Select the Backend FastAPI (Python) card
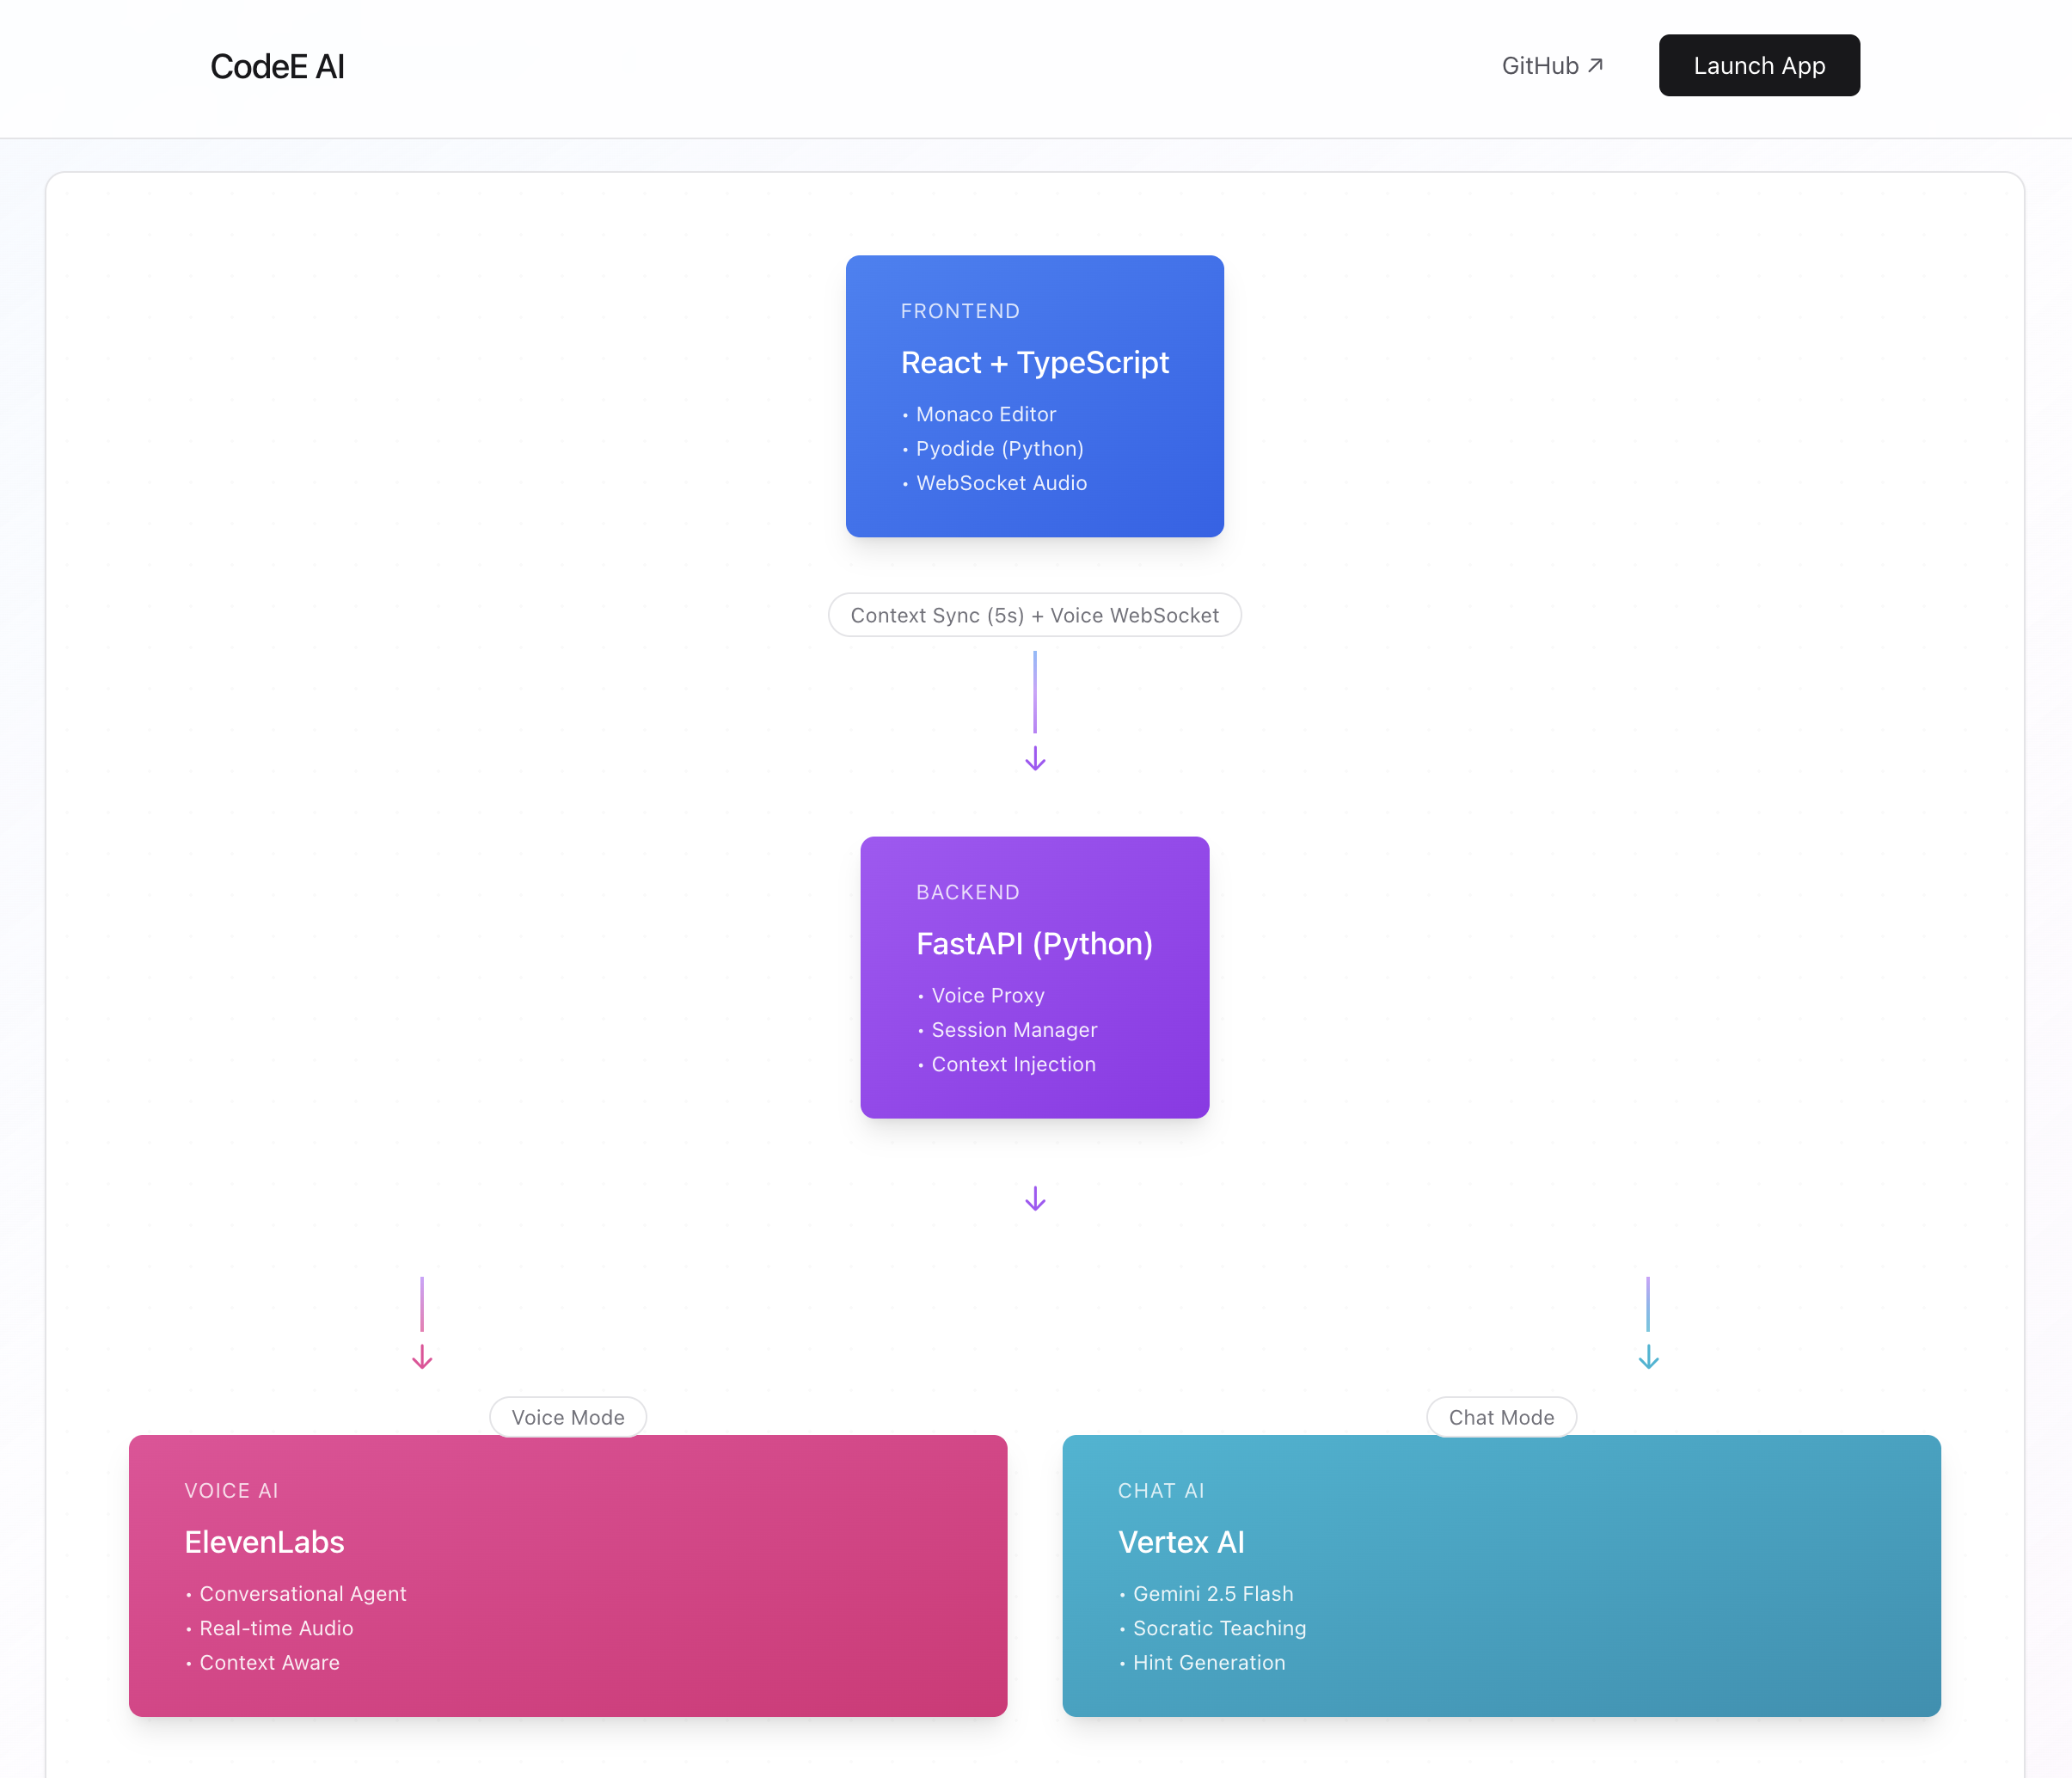This screenshot has width=2072, height=1778. [1034, 976]
